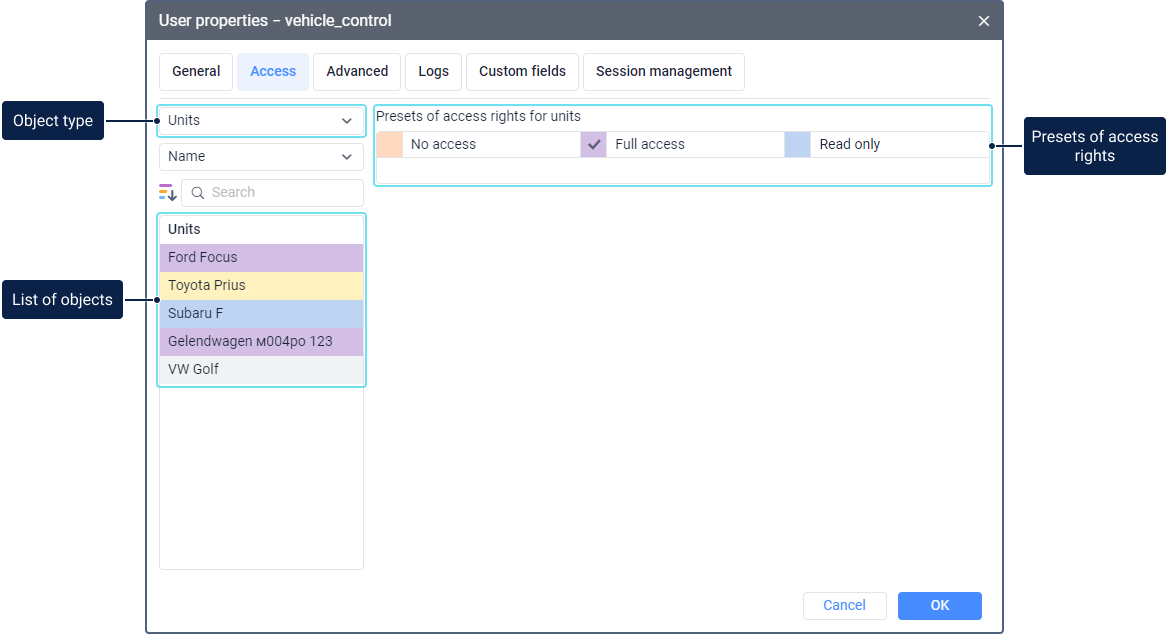Viewport: 1168px width, 634px height.
Task: Open the Advanced tab
Action: 357,72
